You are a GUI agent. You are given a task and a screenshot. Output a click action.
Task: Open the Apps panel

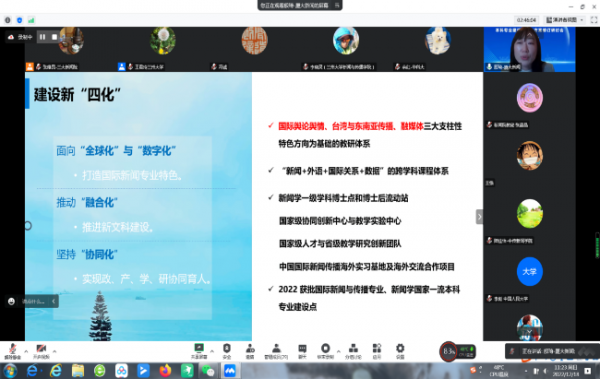point(377,351)
